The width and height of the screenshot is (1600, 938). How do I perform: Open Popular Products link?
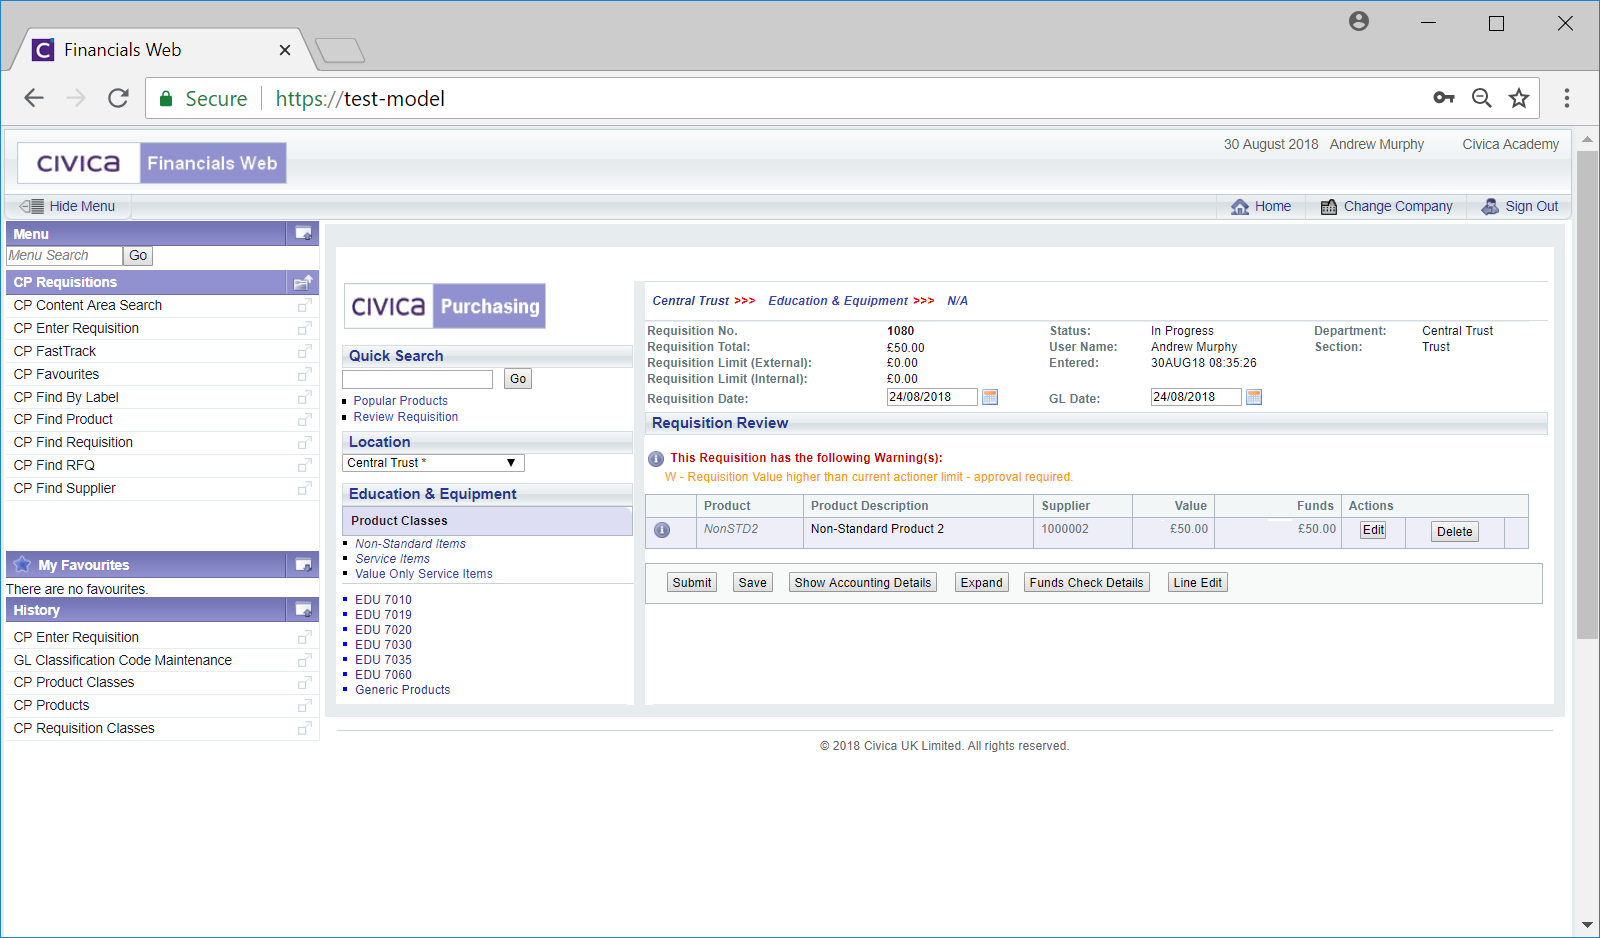(400, 401)
